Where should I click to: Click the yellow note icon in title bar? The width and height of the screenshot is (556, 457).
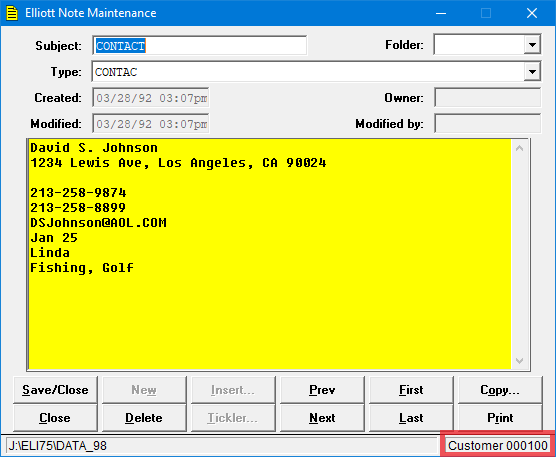(12, 13)
